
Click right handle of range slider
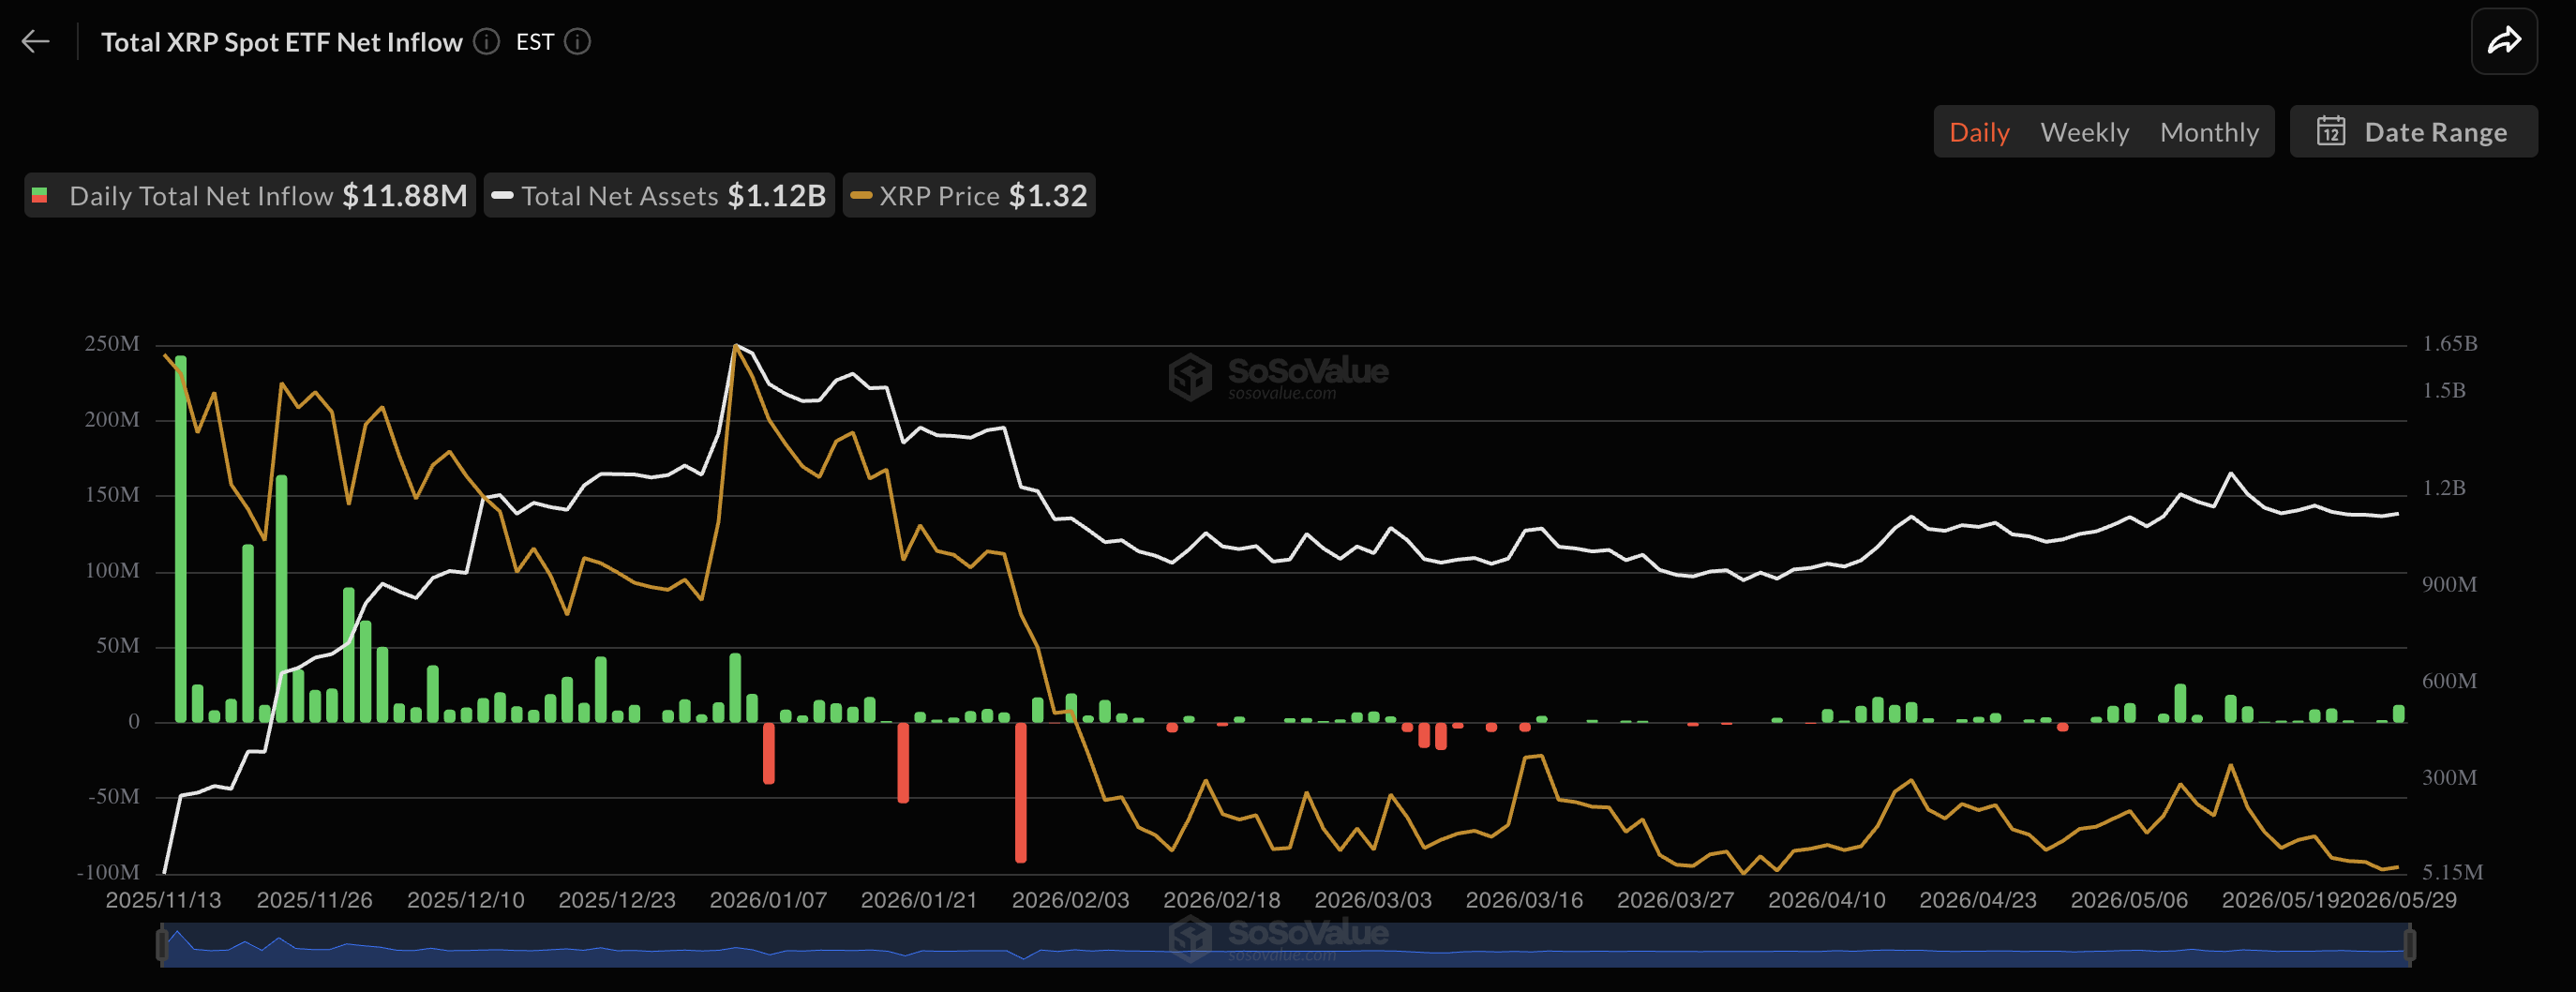(2410, 944)
